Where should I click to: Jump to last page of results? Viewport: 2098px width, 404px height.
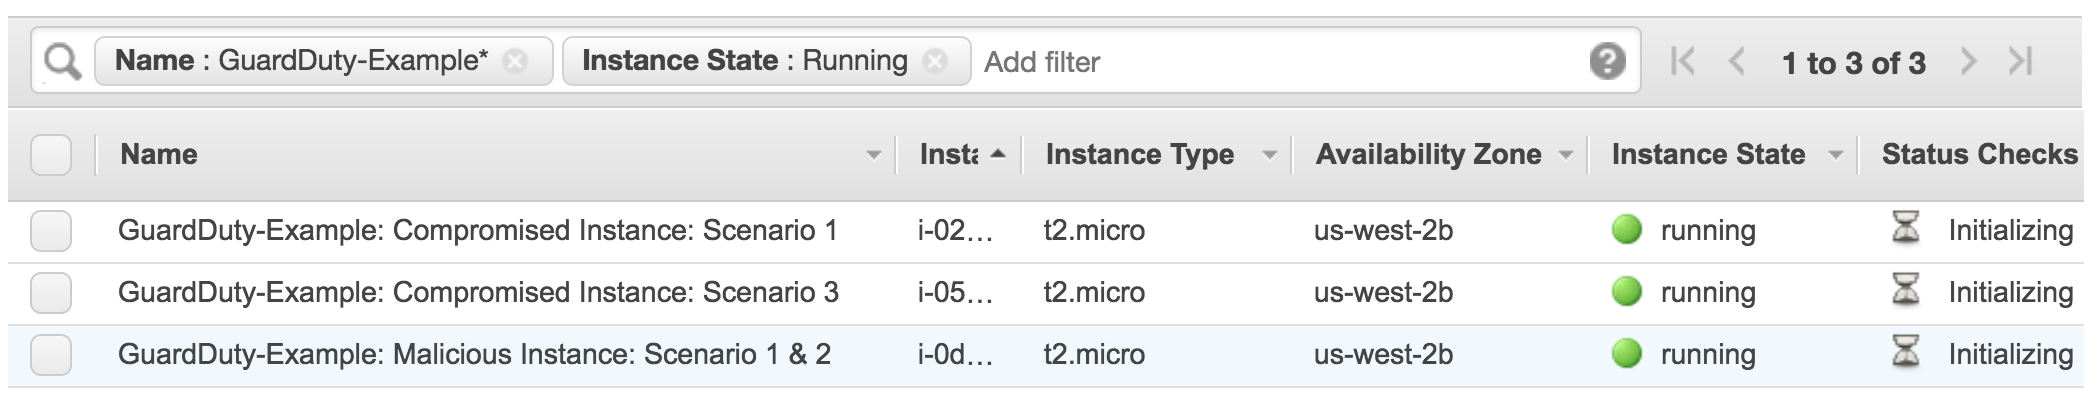click(2021, 62)
